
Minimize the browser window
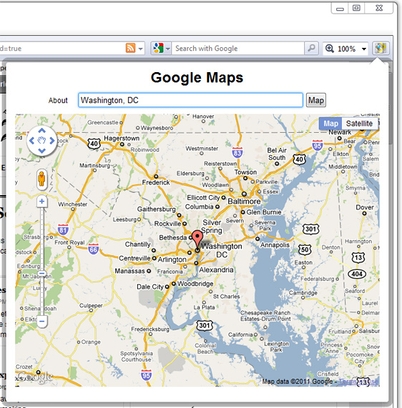340,8
